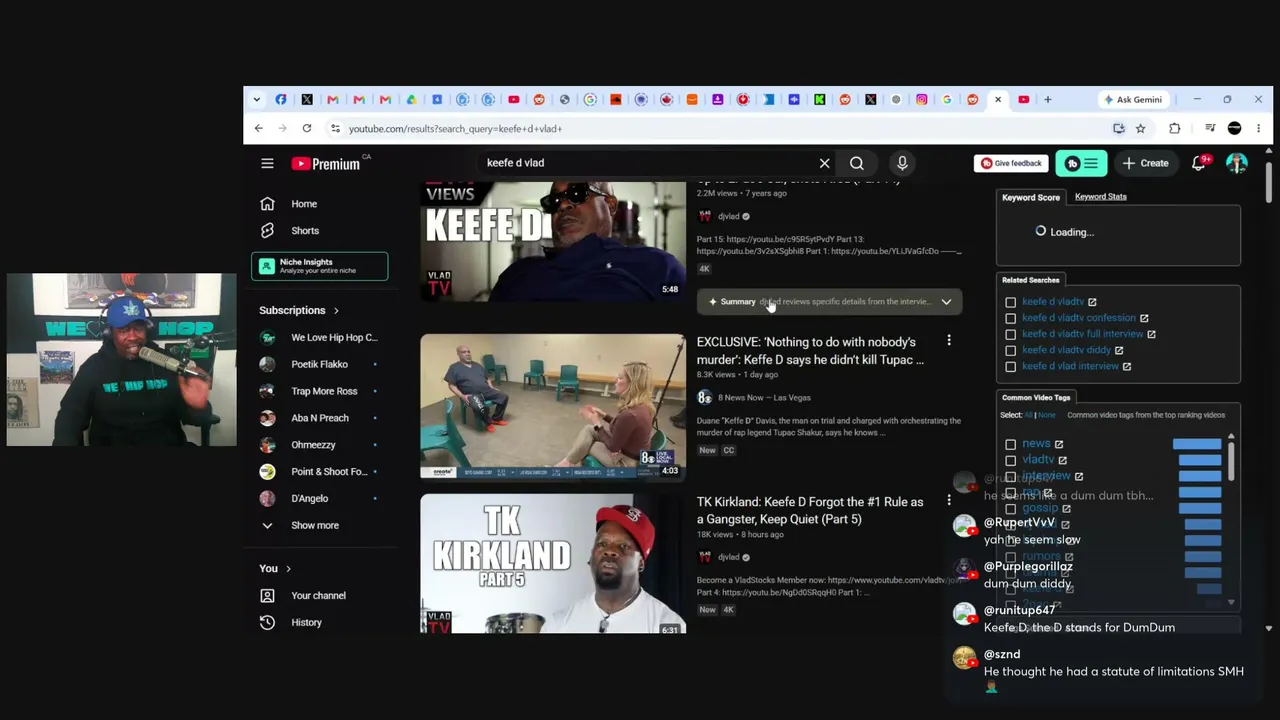
Task: Check 'keefe d vlad interview' checkbox
Action: [1010, 366]
